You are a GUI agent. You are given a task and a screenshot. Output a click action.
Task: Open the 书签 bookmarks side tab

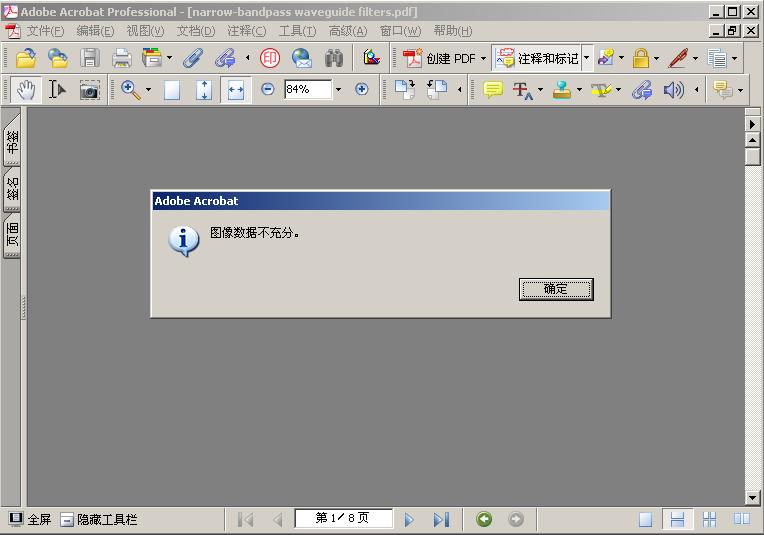(x=12, y=141)
